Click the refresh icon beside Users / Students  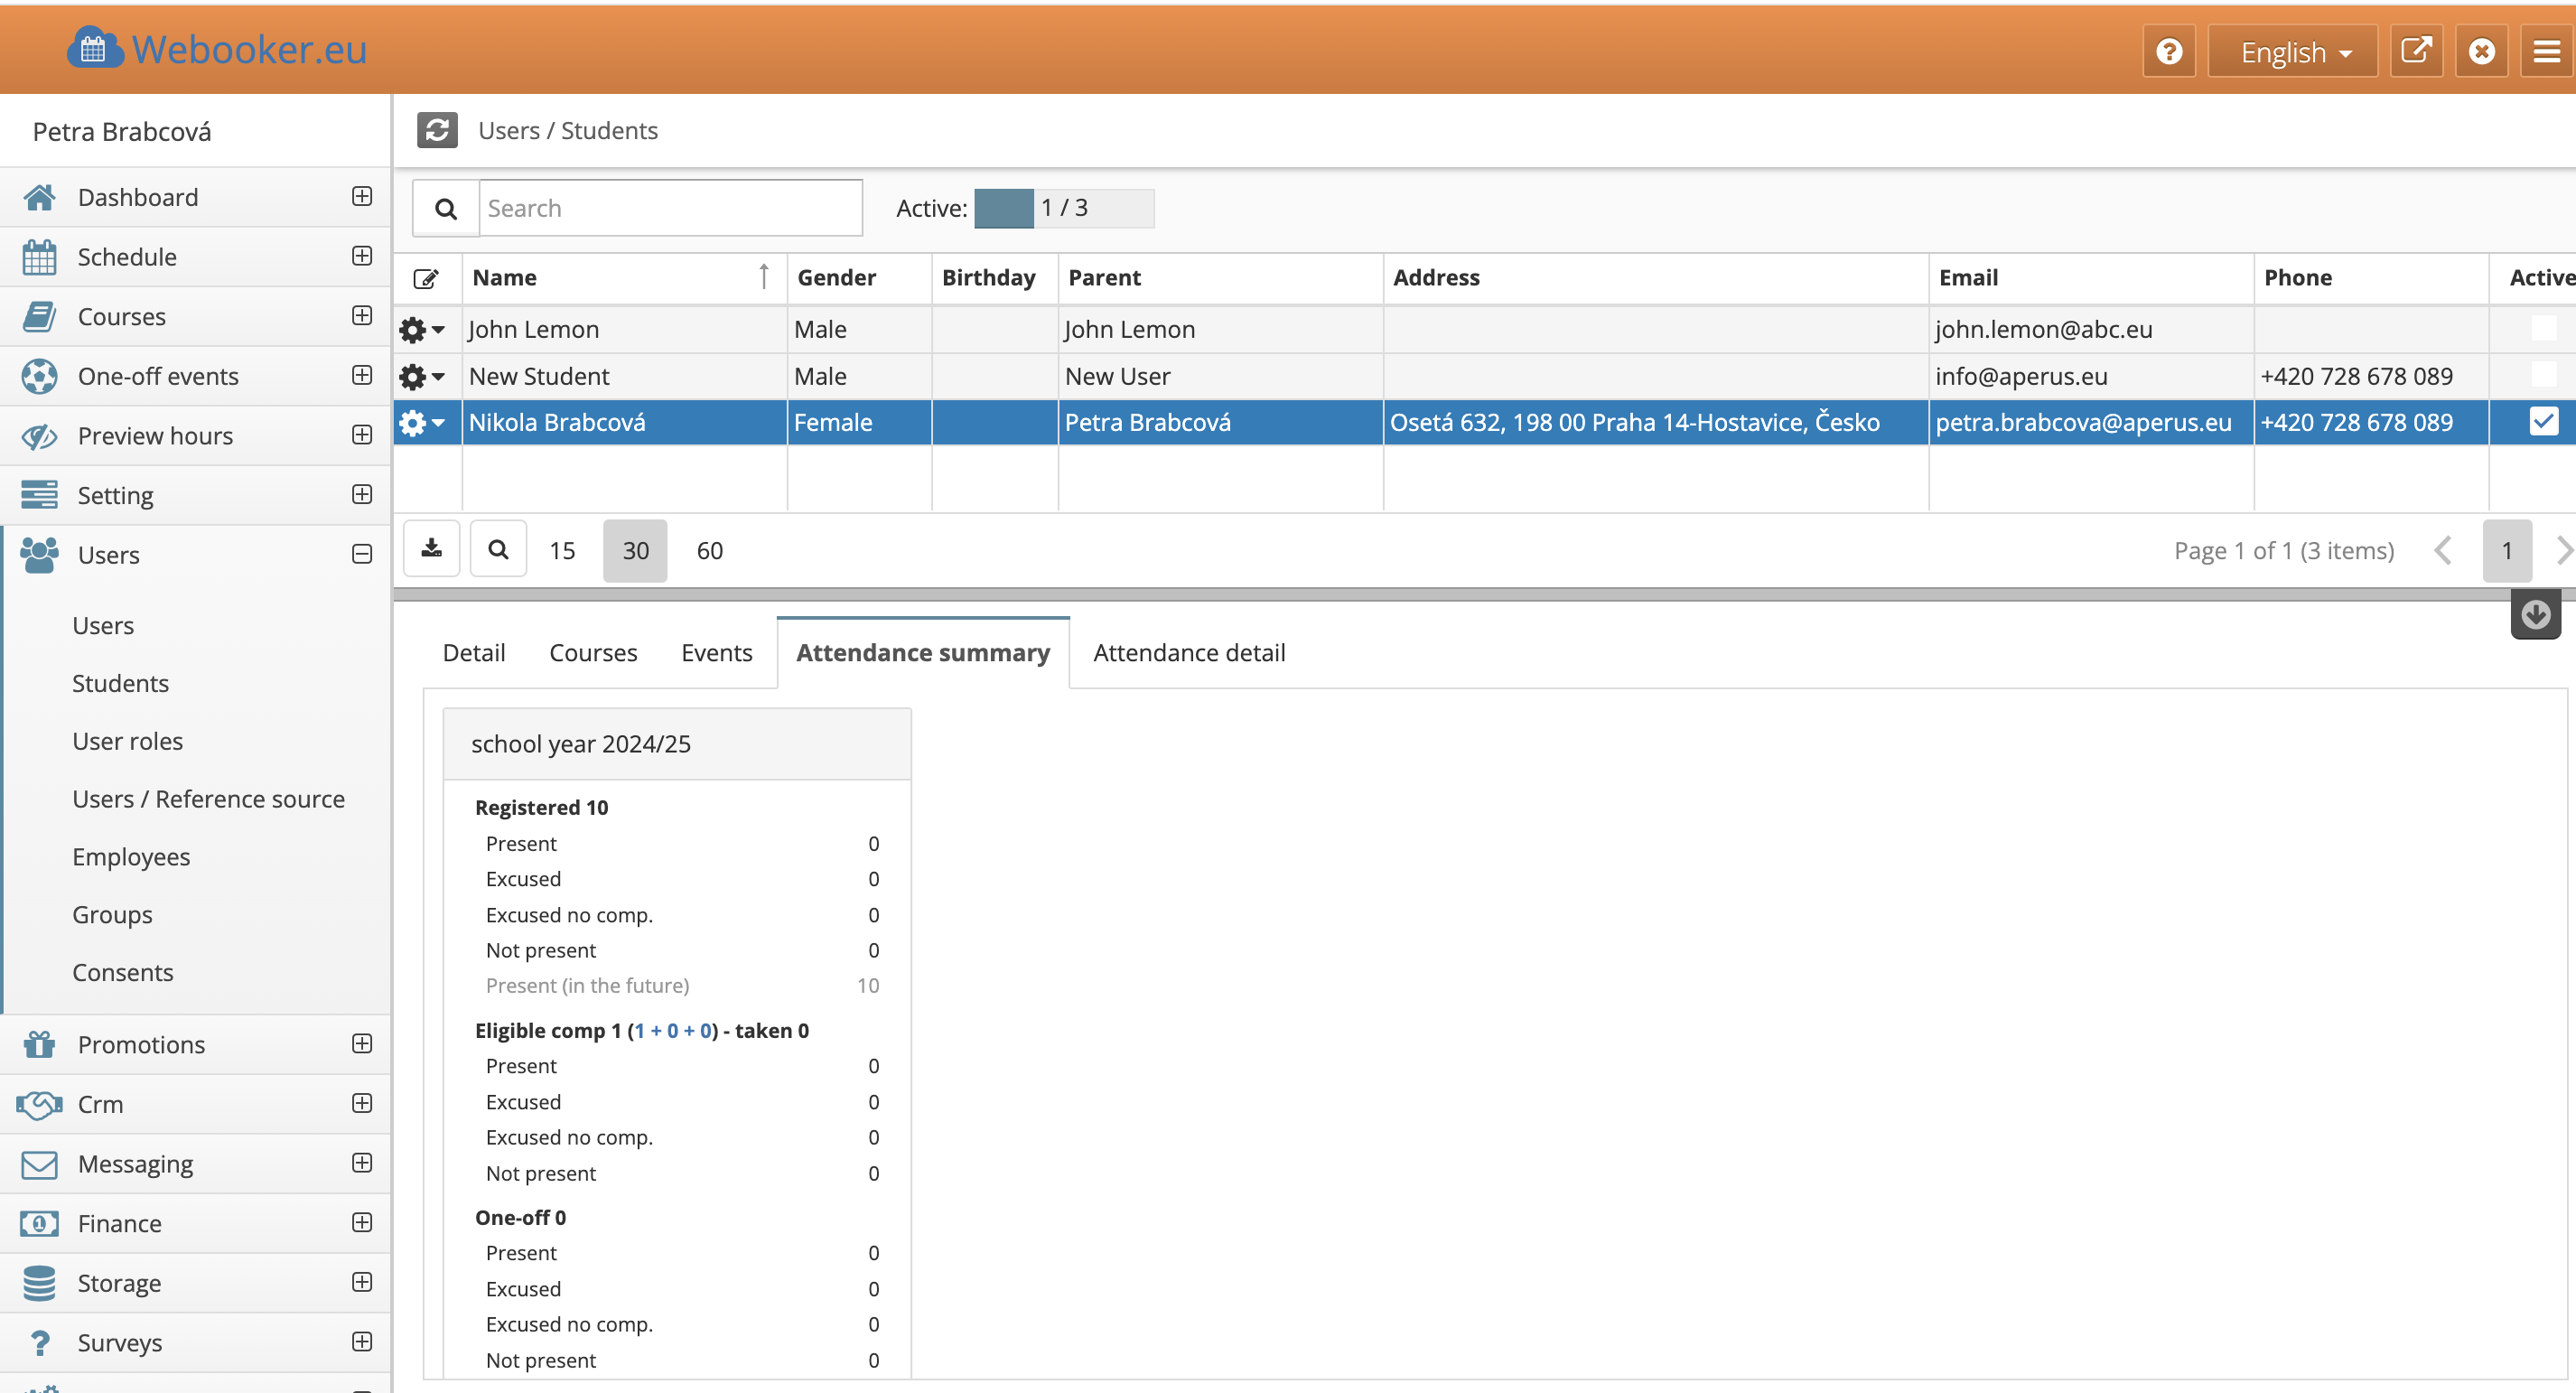click(437, 130)
